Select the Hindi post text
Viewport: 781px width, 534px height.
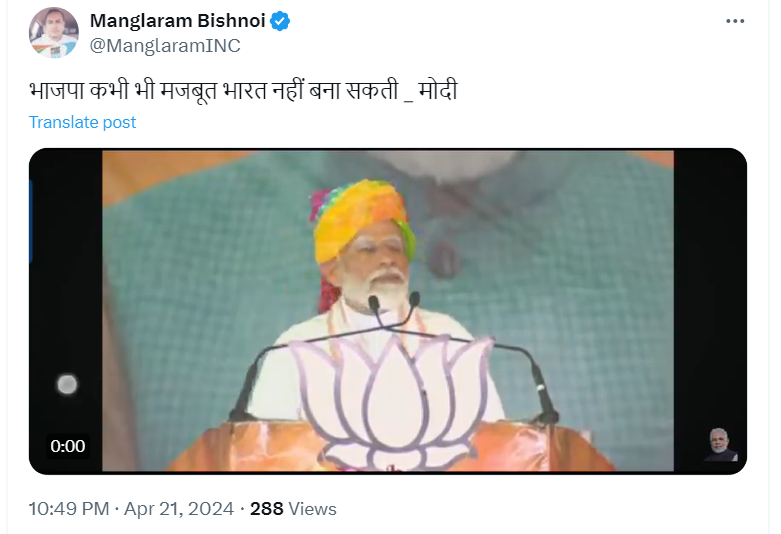click(243, 91)
